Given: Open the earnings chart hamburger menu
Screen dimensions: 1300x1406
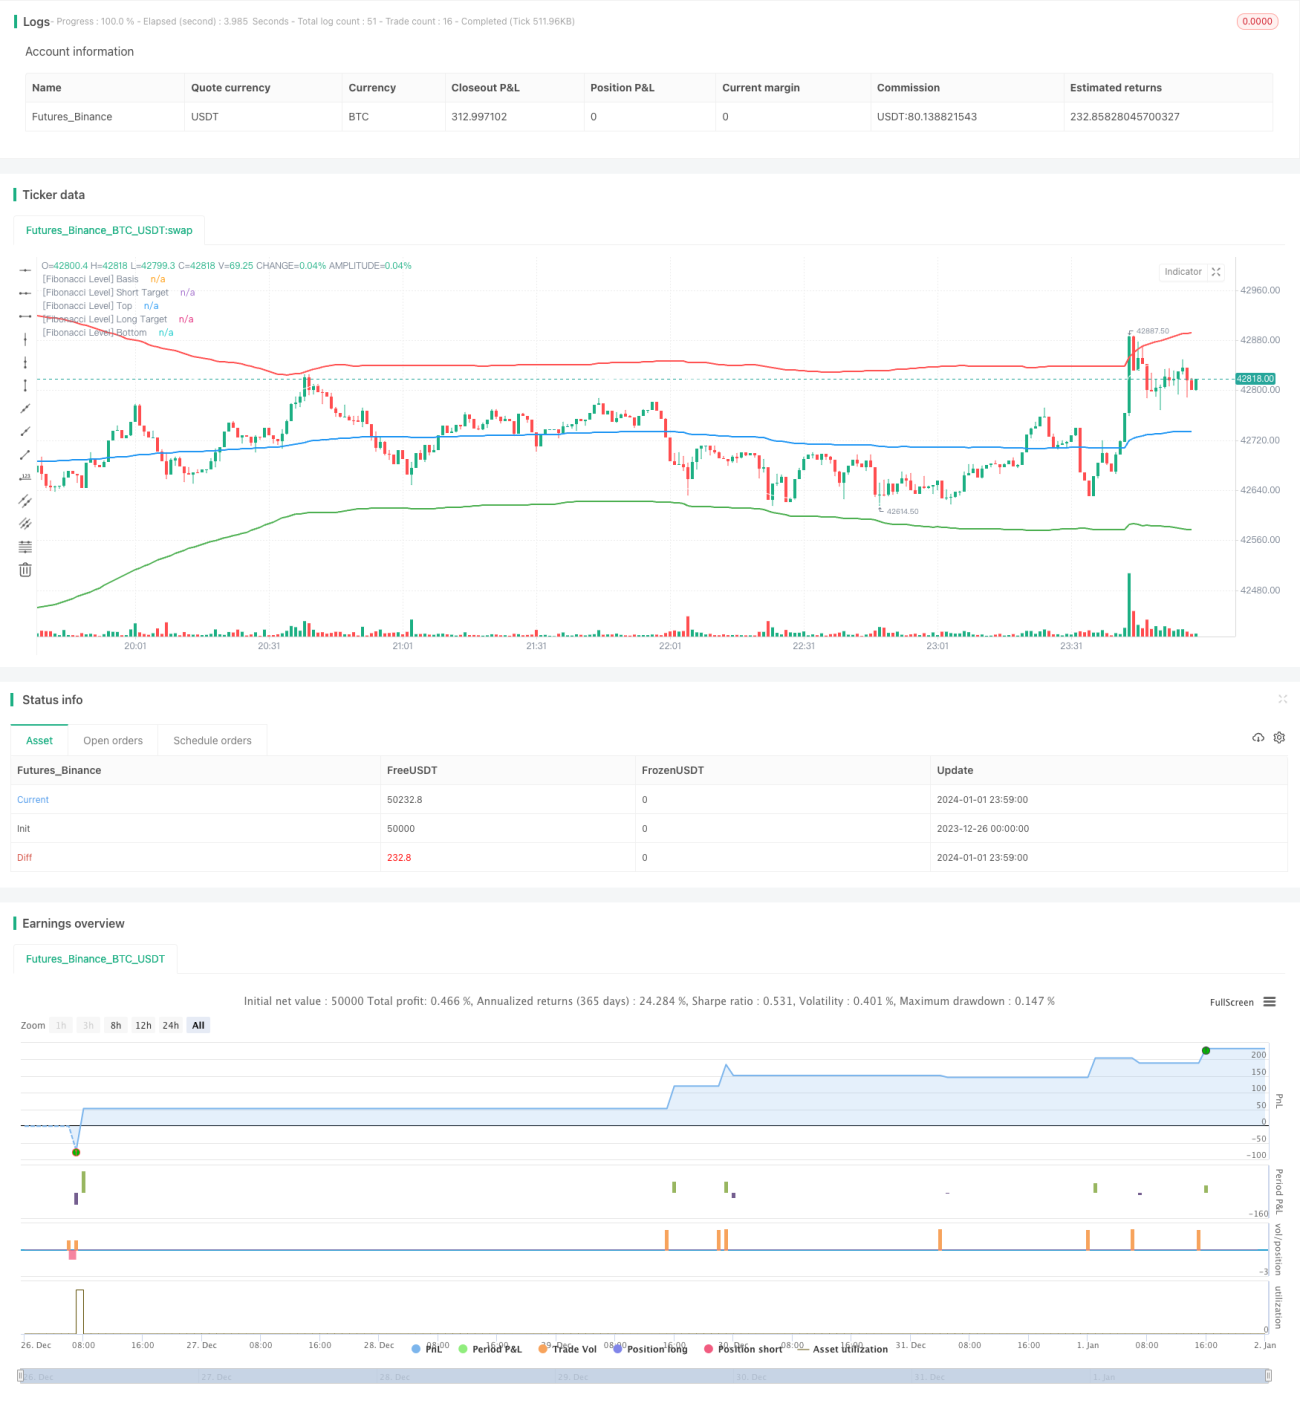Looking at the screenshot, I should click(x=1269, y=1002).
